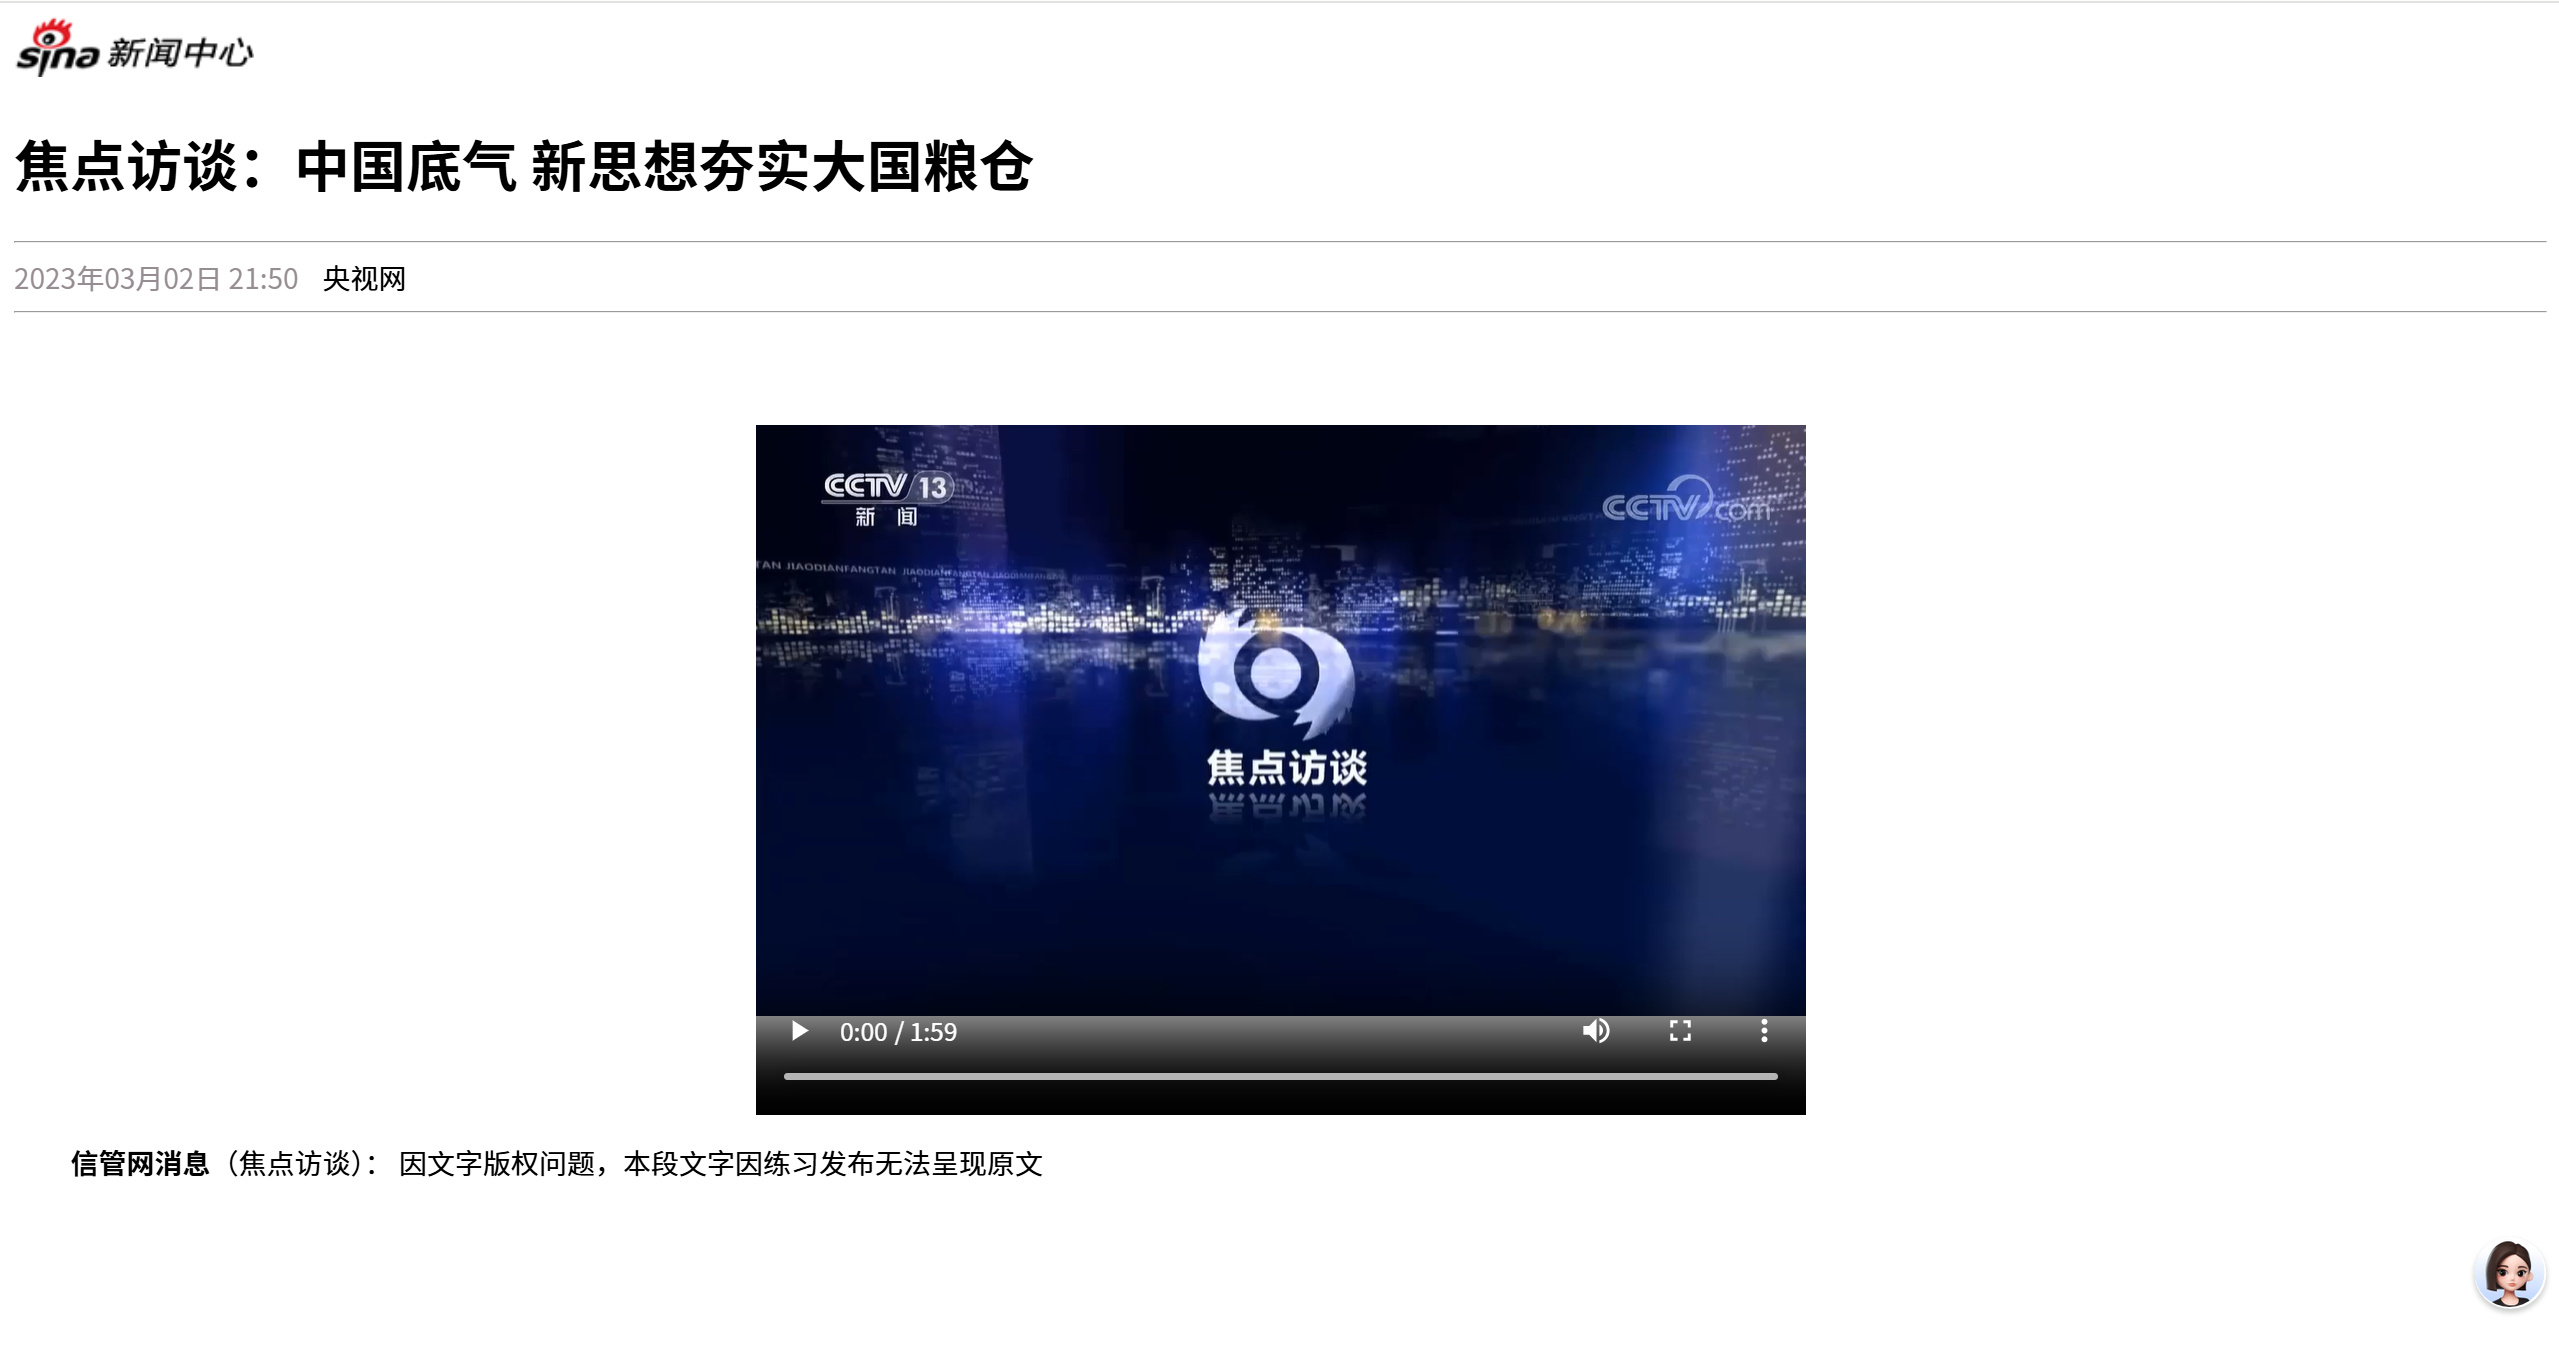Screen dimensions: 2559x1361
Task: Toggle sound off with the speaker icon
Action: 1598,1031
